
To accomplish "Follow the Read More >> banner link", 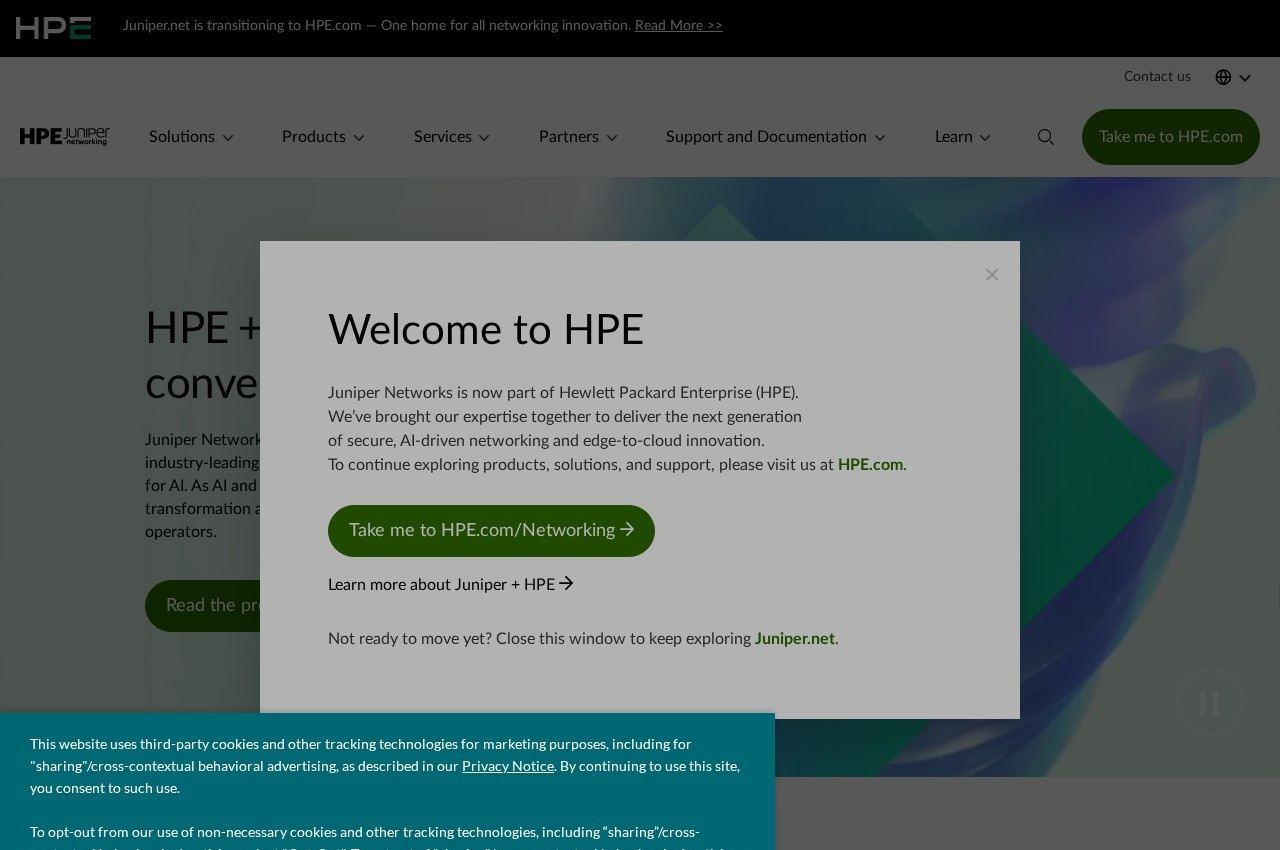I will [679, 26].
